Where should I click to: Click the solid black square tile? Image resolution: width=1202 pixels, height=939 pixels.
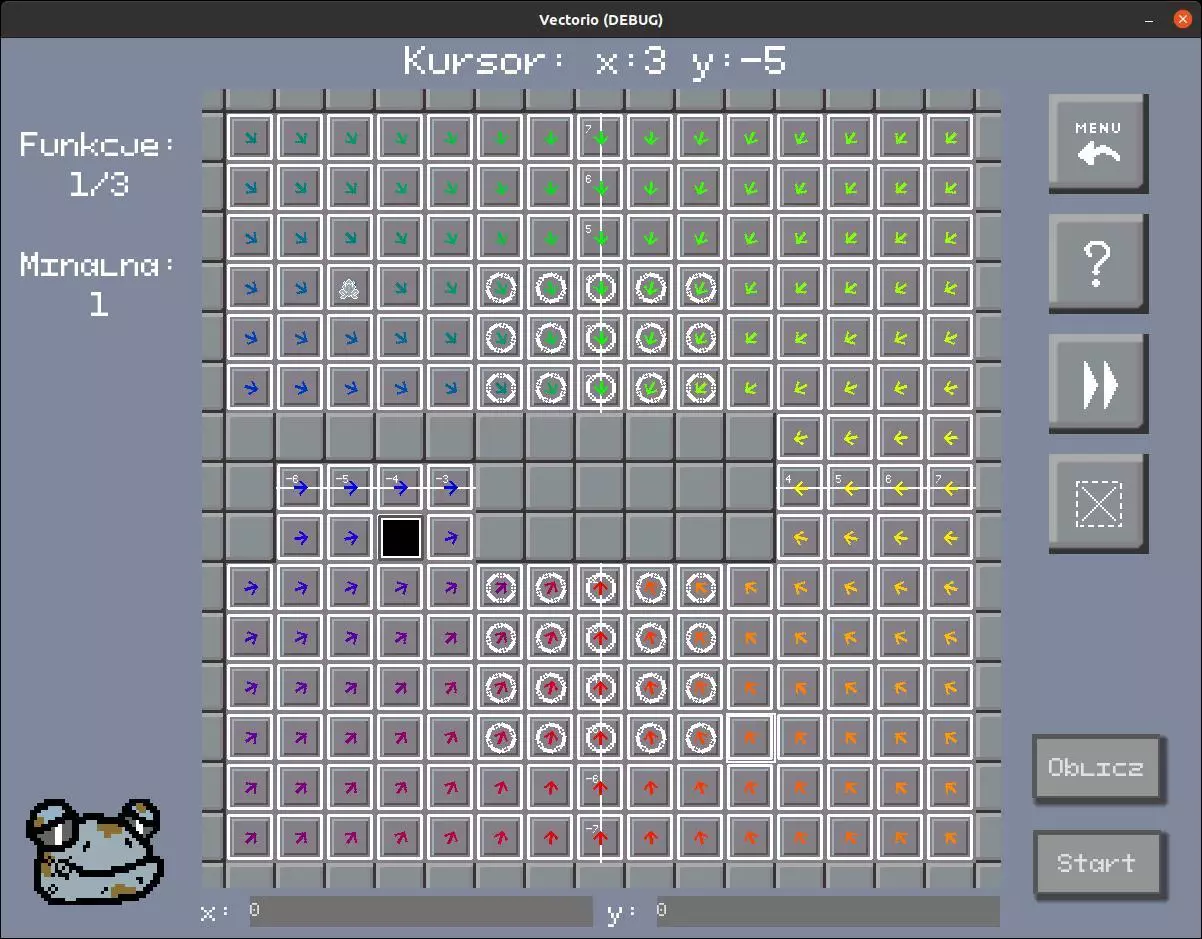click(400, 538)
